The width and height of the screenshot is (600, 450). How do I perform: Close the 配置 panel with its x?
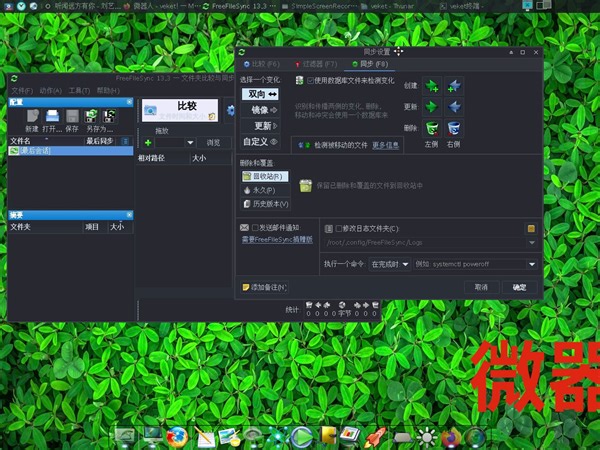coord(129,102)
